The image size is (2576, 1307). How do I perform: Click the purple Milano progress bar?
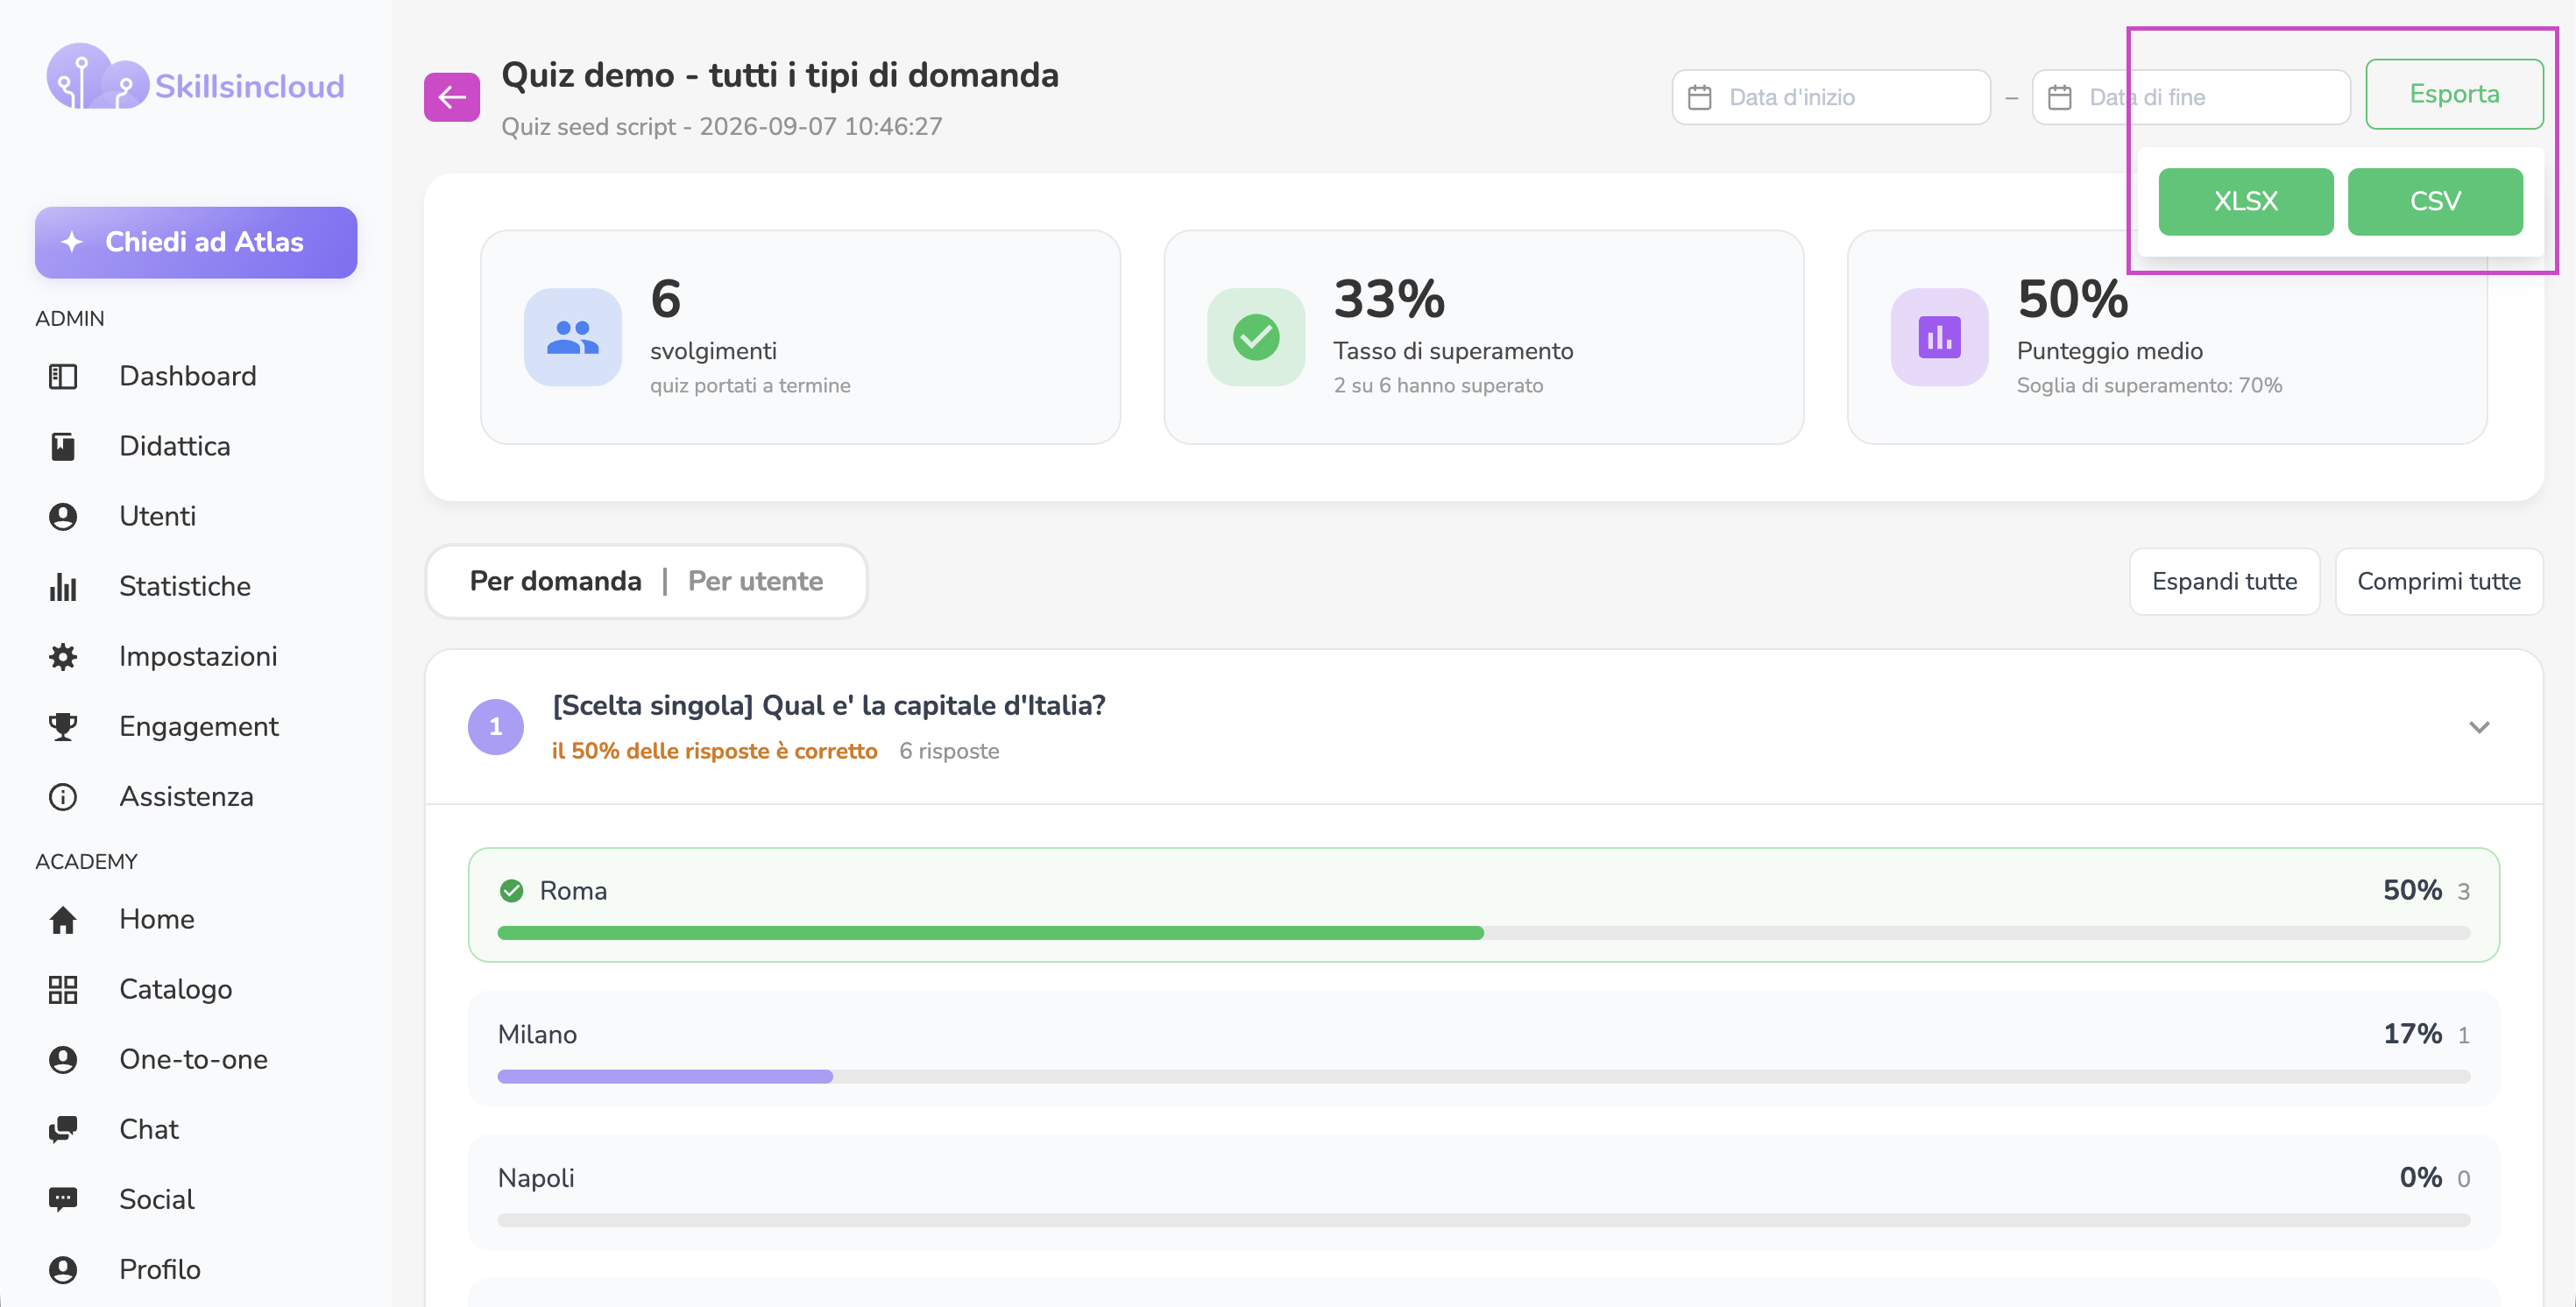tap(665, 1076)
